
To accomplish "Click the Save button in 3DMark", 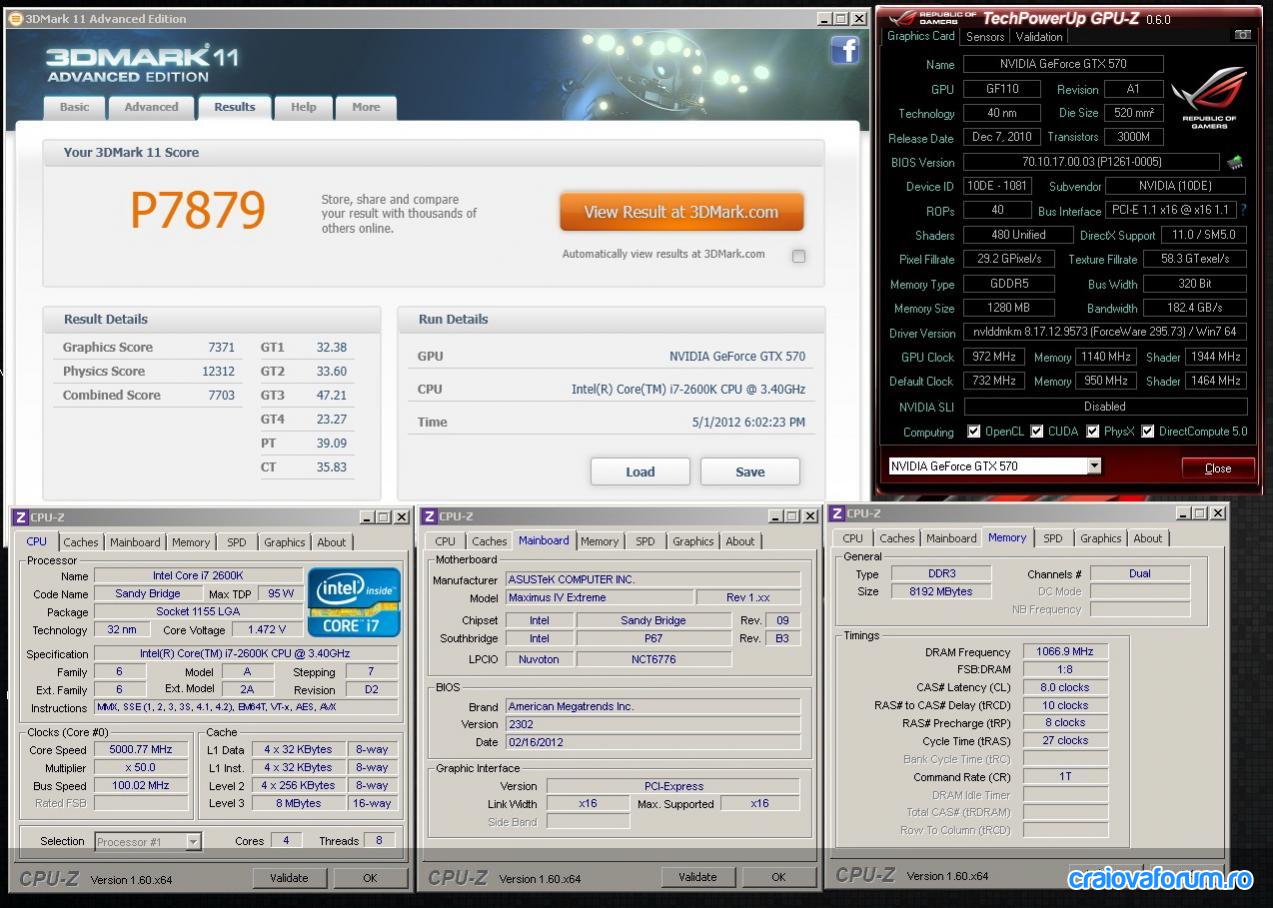I will tap(750, 472).
